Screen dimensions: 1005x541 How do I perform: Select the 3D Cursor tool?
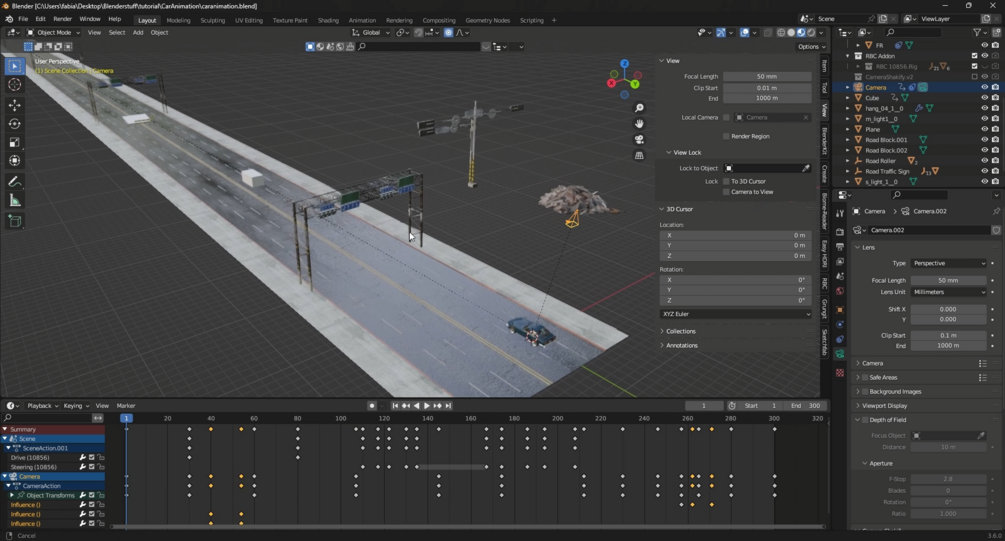(x=15, y=86)
